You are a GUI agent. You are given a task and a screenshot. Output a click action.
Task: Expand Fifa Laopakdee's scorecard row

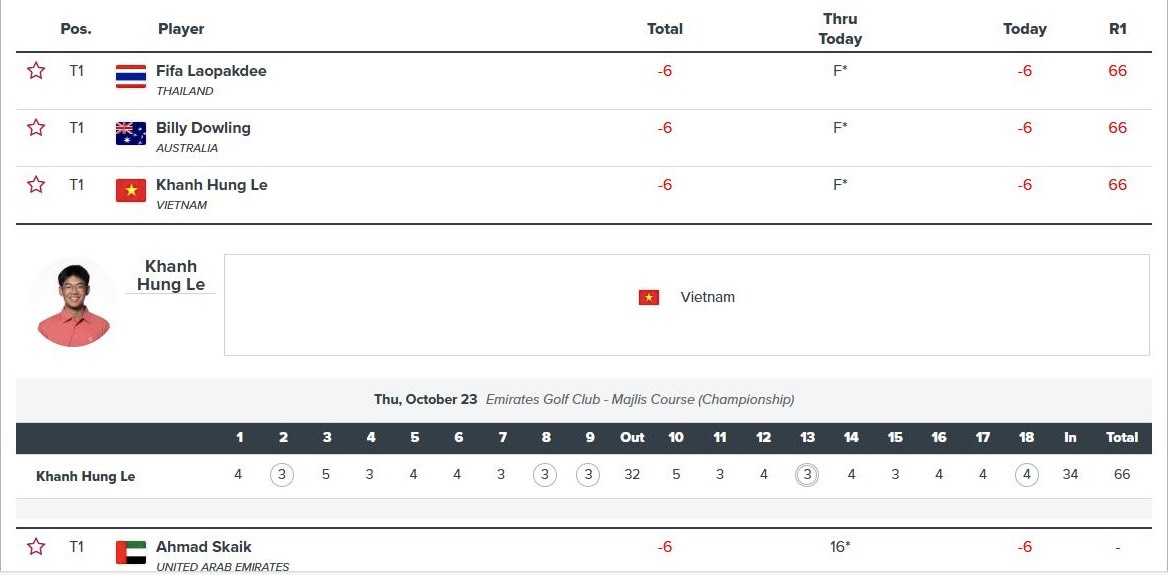pos(584,80)
